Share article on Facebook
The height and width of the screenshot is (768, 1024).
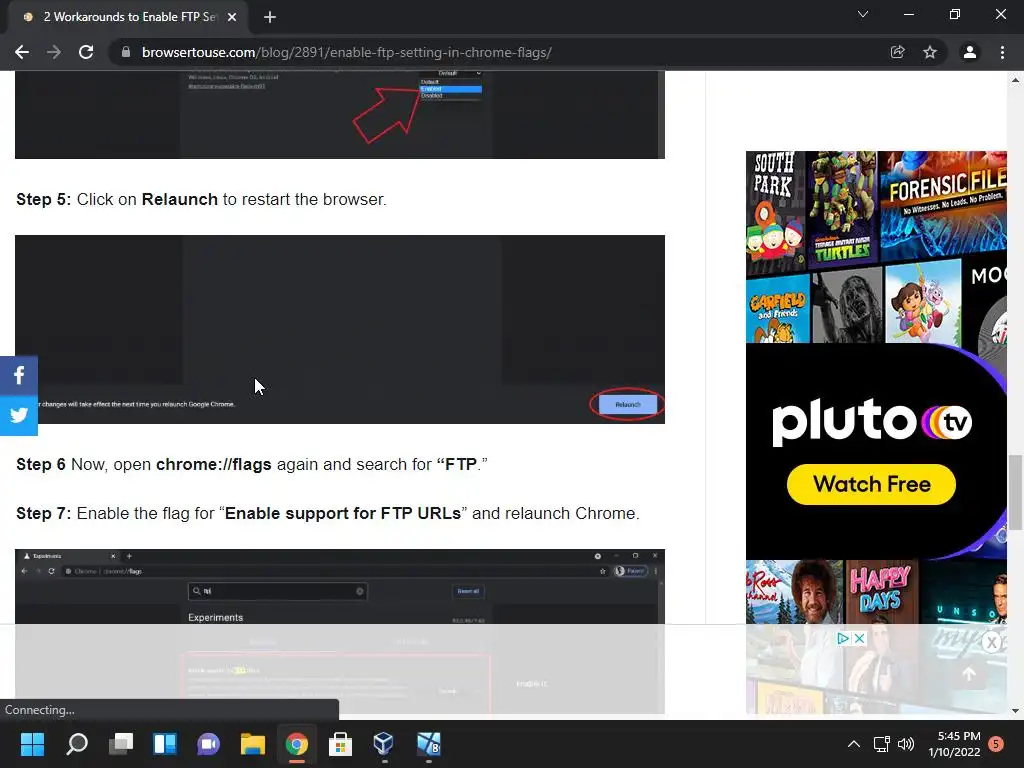click(x=19, y=376)
